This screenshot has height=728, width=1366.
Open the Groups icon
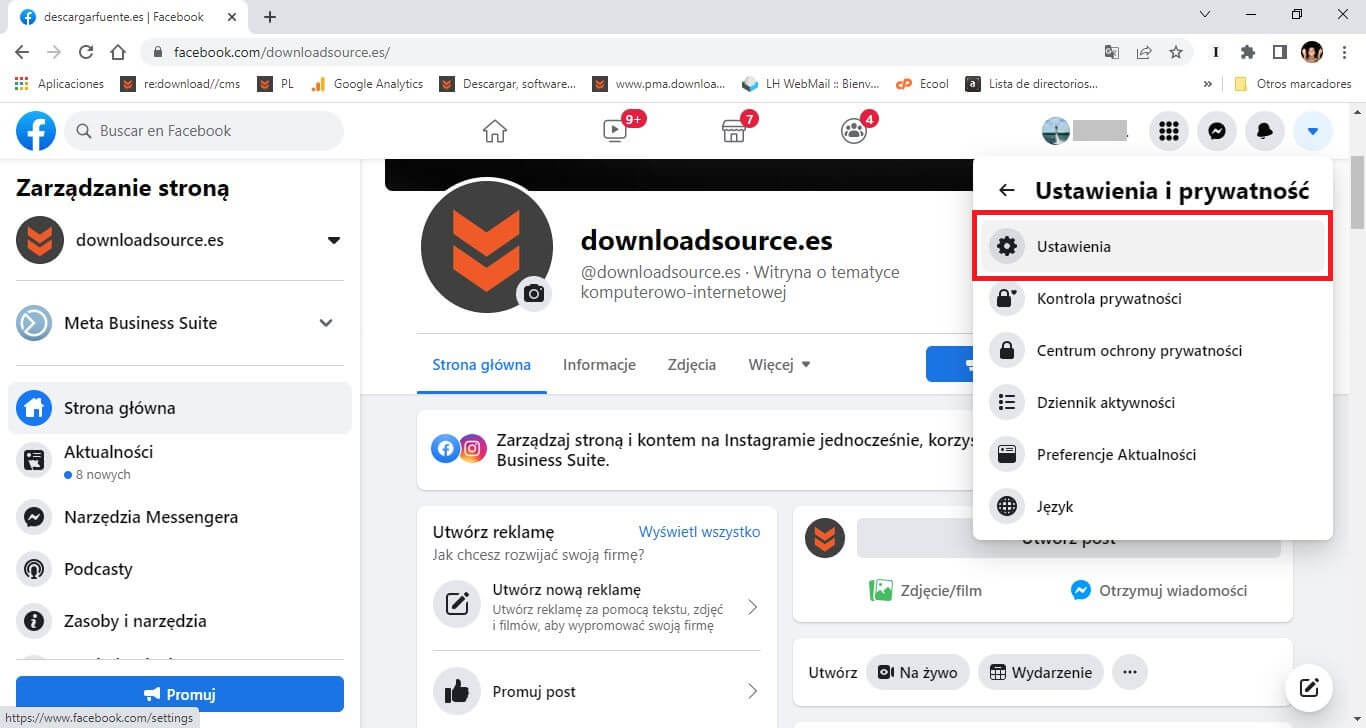click(x=854, y=131)
